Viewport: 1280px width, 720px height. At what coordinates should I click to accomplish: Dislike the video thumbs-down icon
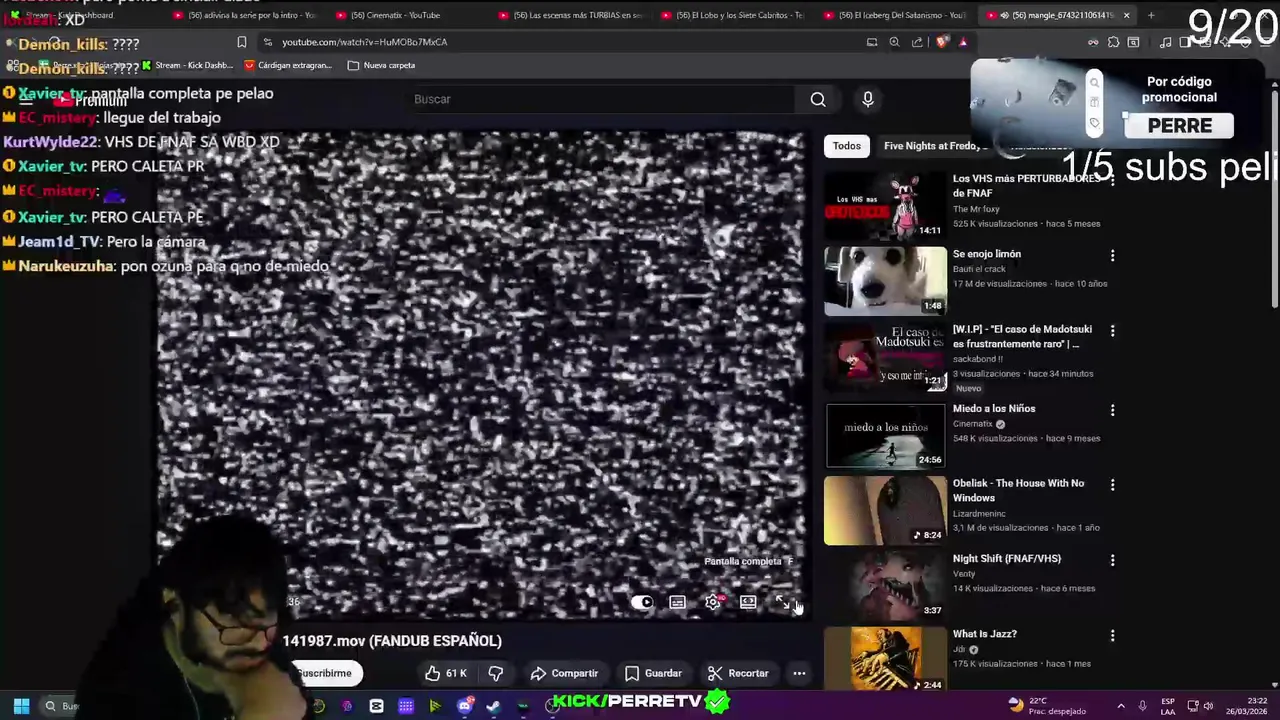496,673
